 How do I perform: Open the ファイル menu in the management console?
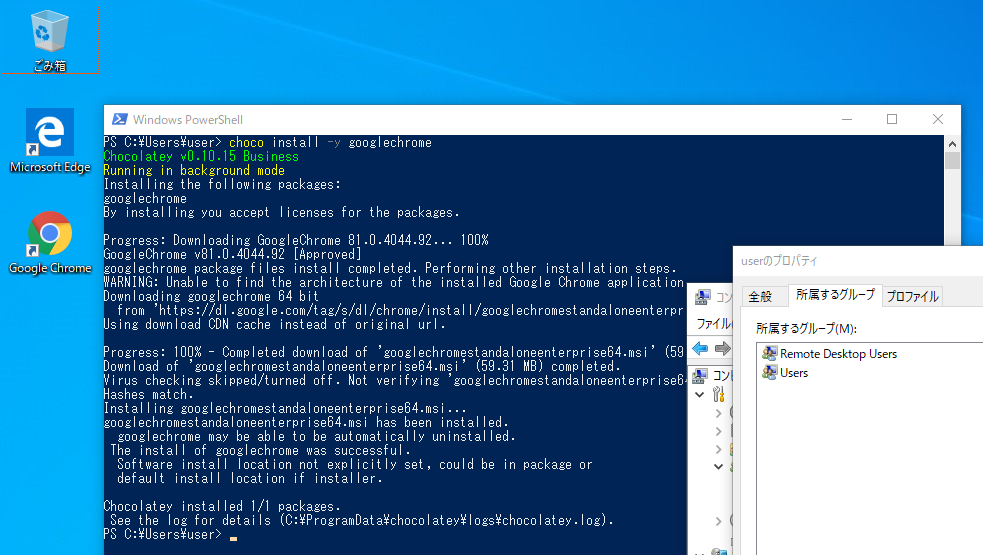pos(713,324)
